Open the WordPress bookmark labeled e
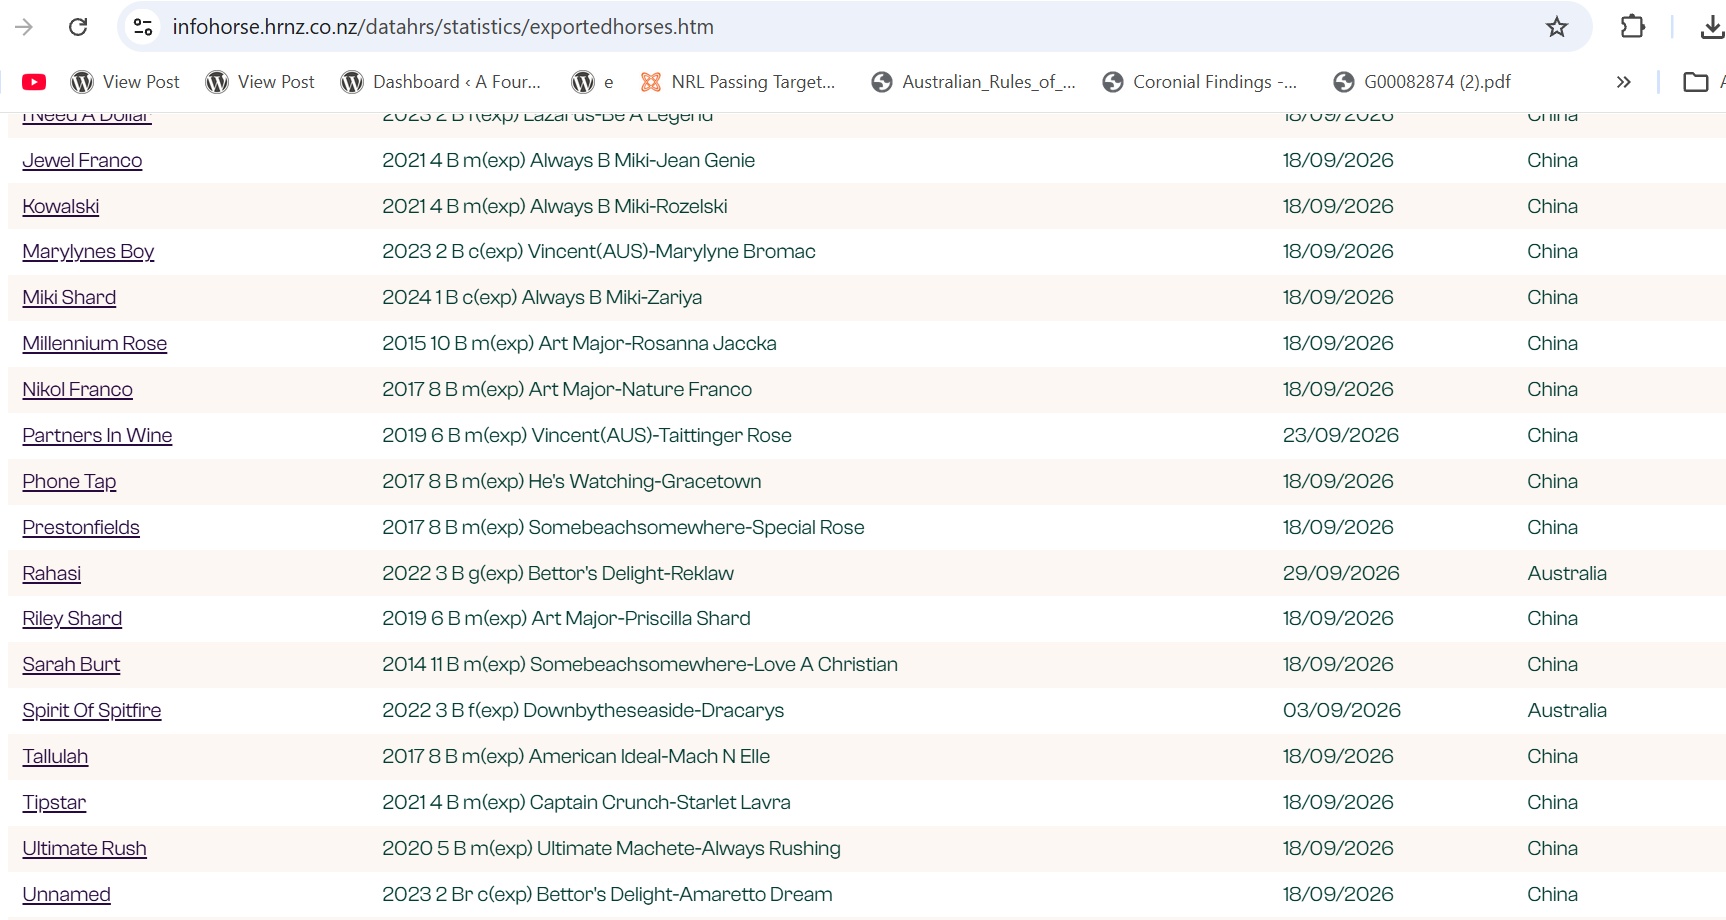1726x920 pixels. [x=592, y=82]
